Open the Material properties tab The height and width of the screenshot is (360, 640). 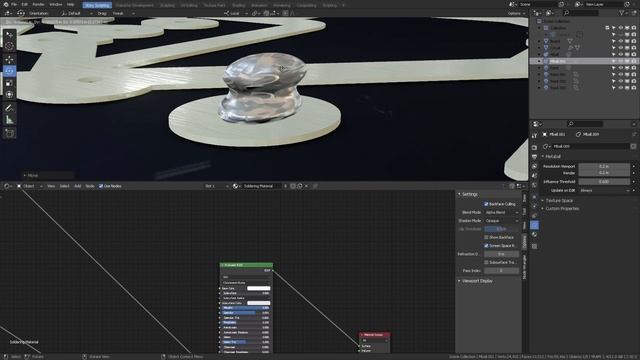click(x=534, y=235)
